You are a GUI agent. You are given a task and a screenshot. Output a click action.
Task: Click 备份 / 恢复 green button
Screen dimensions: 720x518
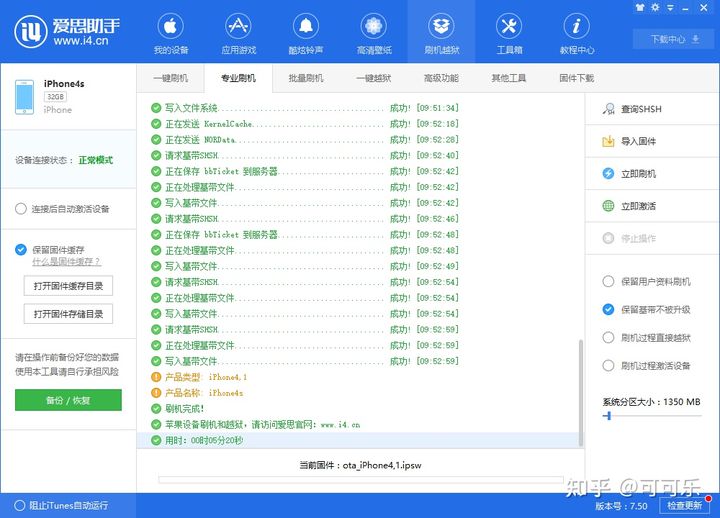[68, 400]
